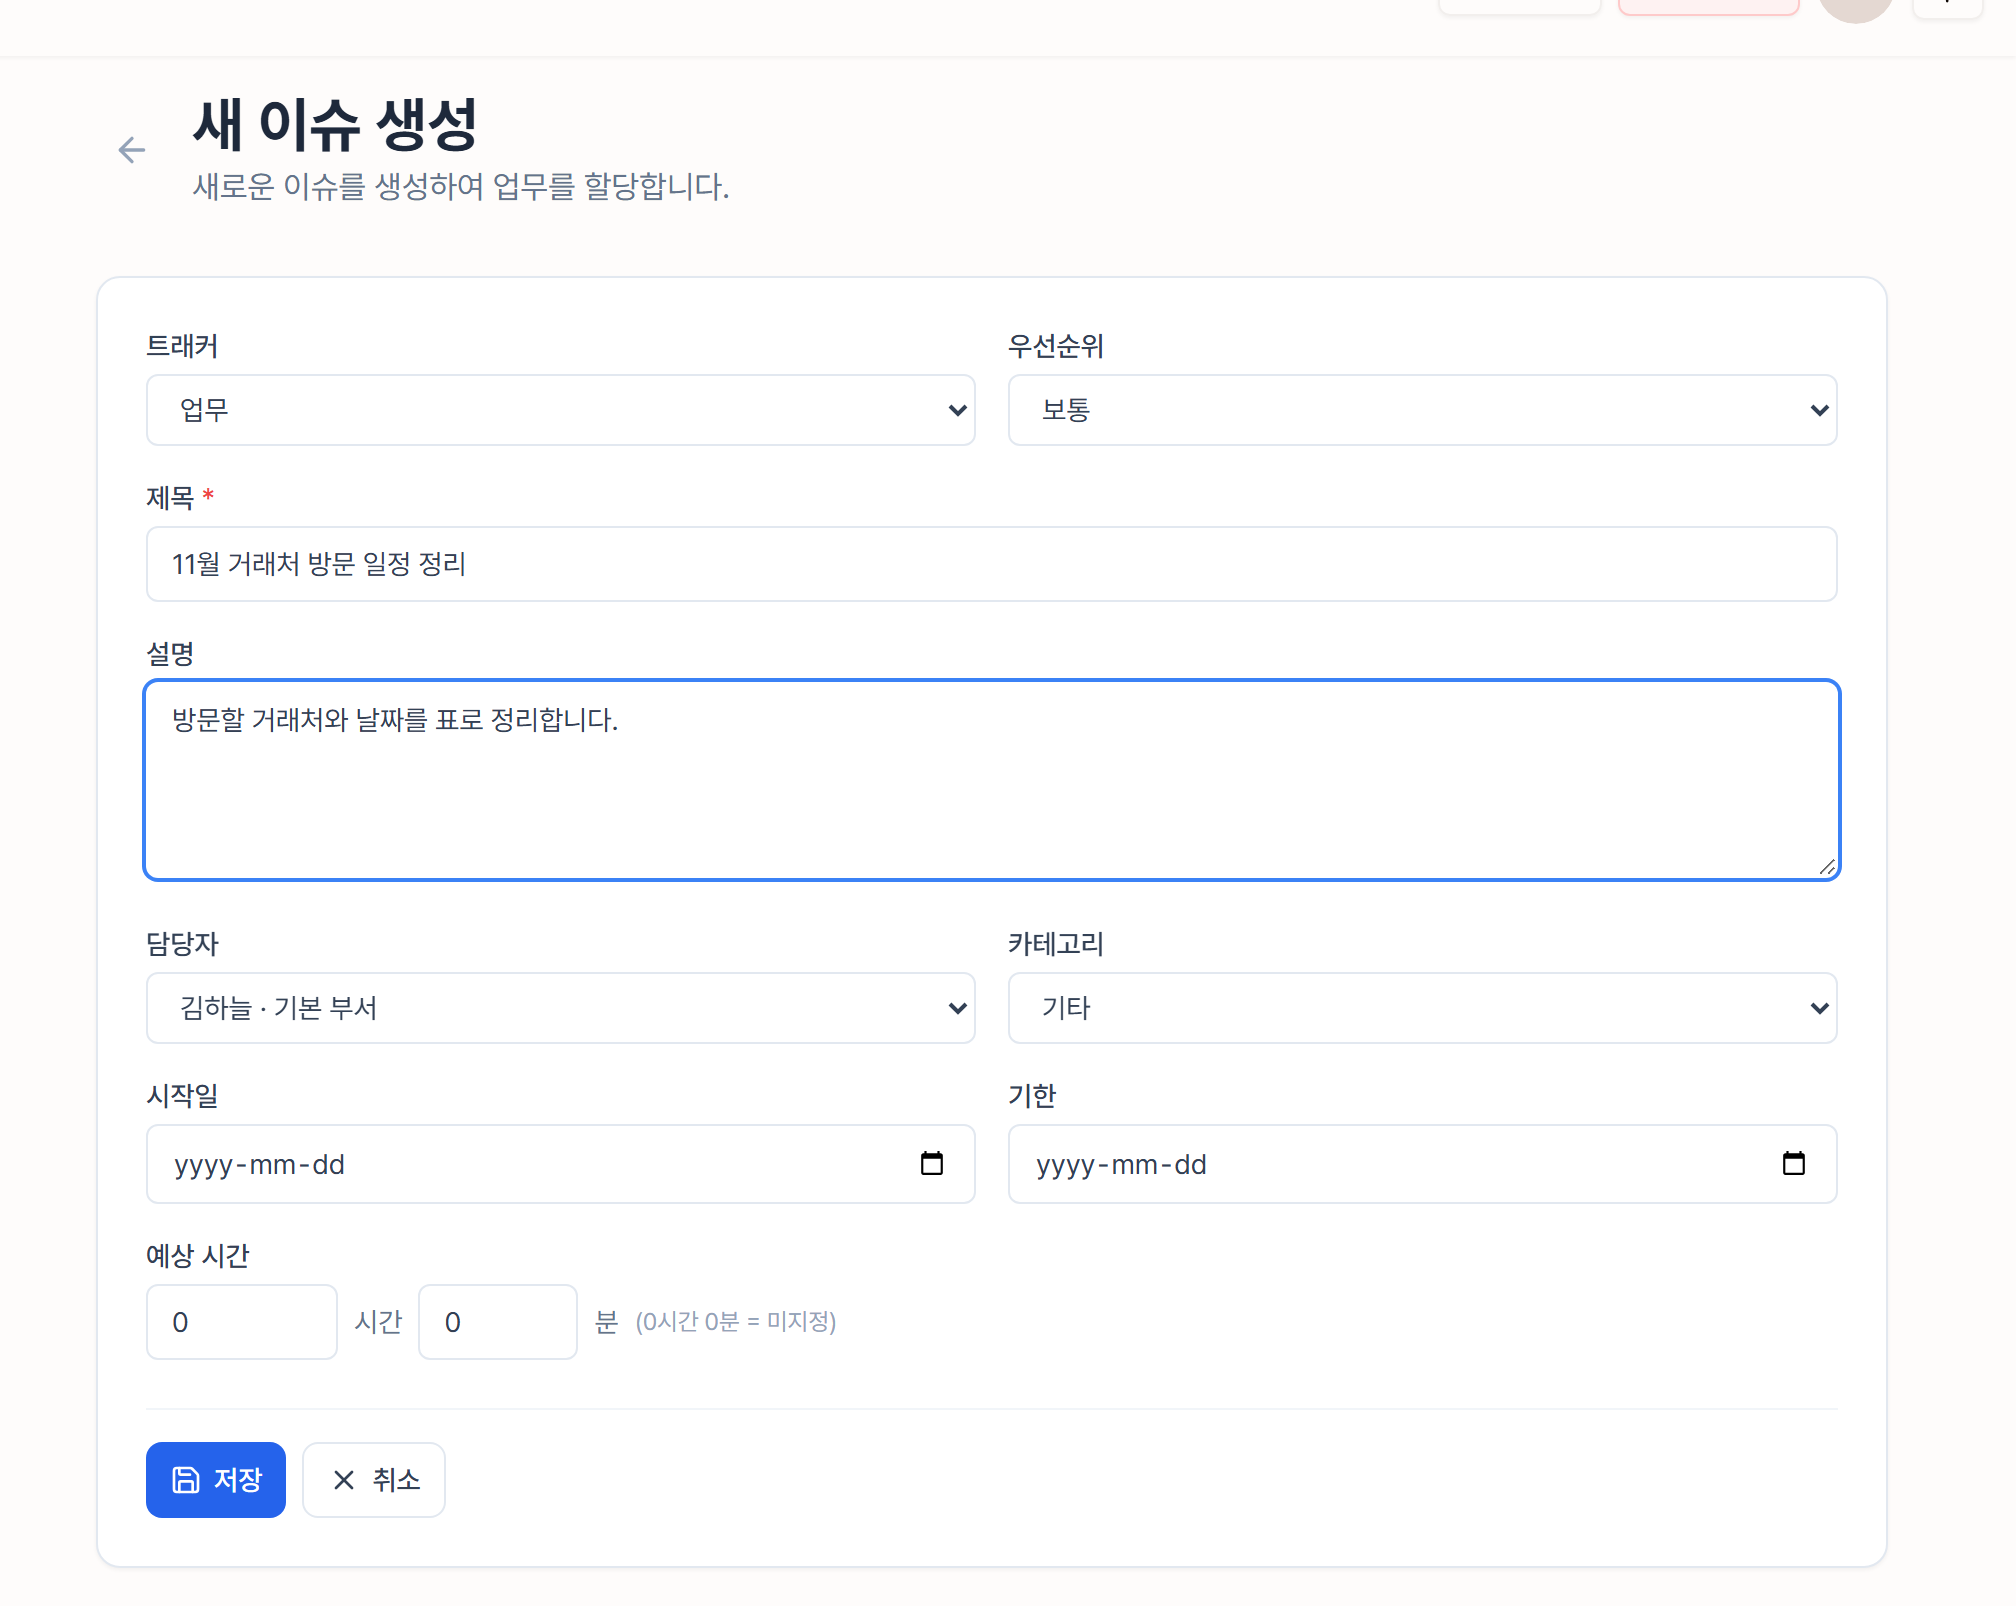Go back using the left arrow icon
Screen dimensions: 2016x1606
point(132,150)
